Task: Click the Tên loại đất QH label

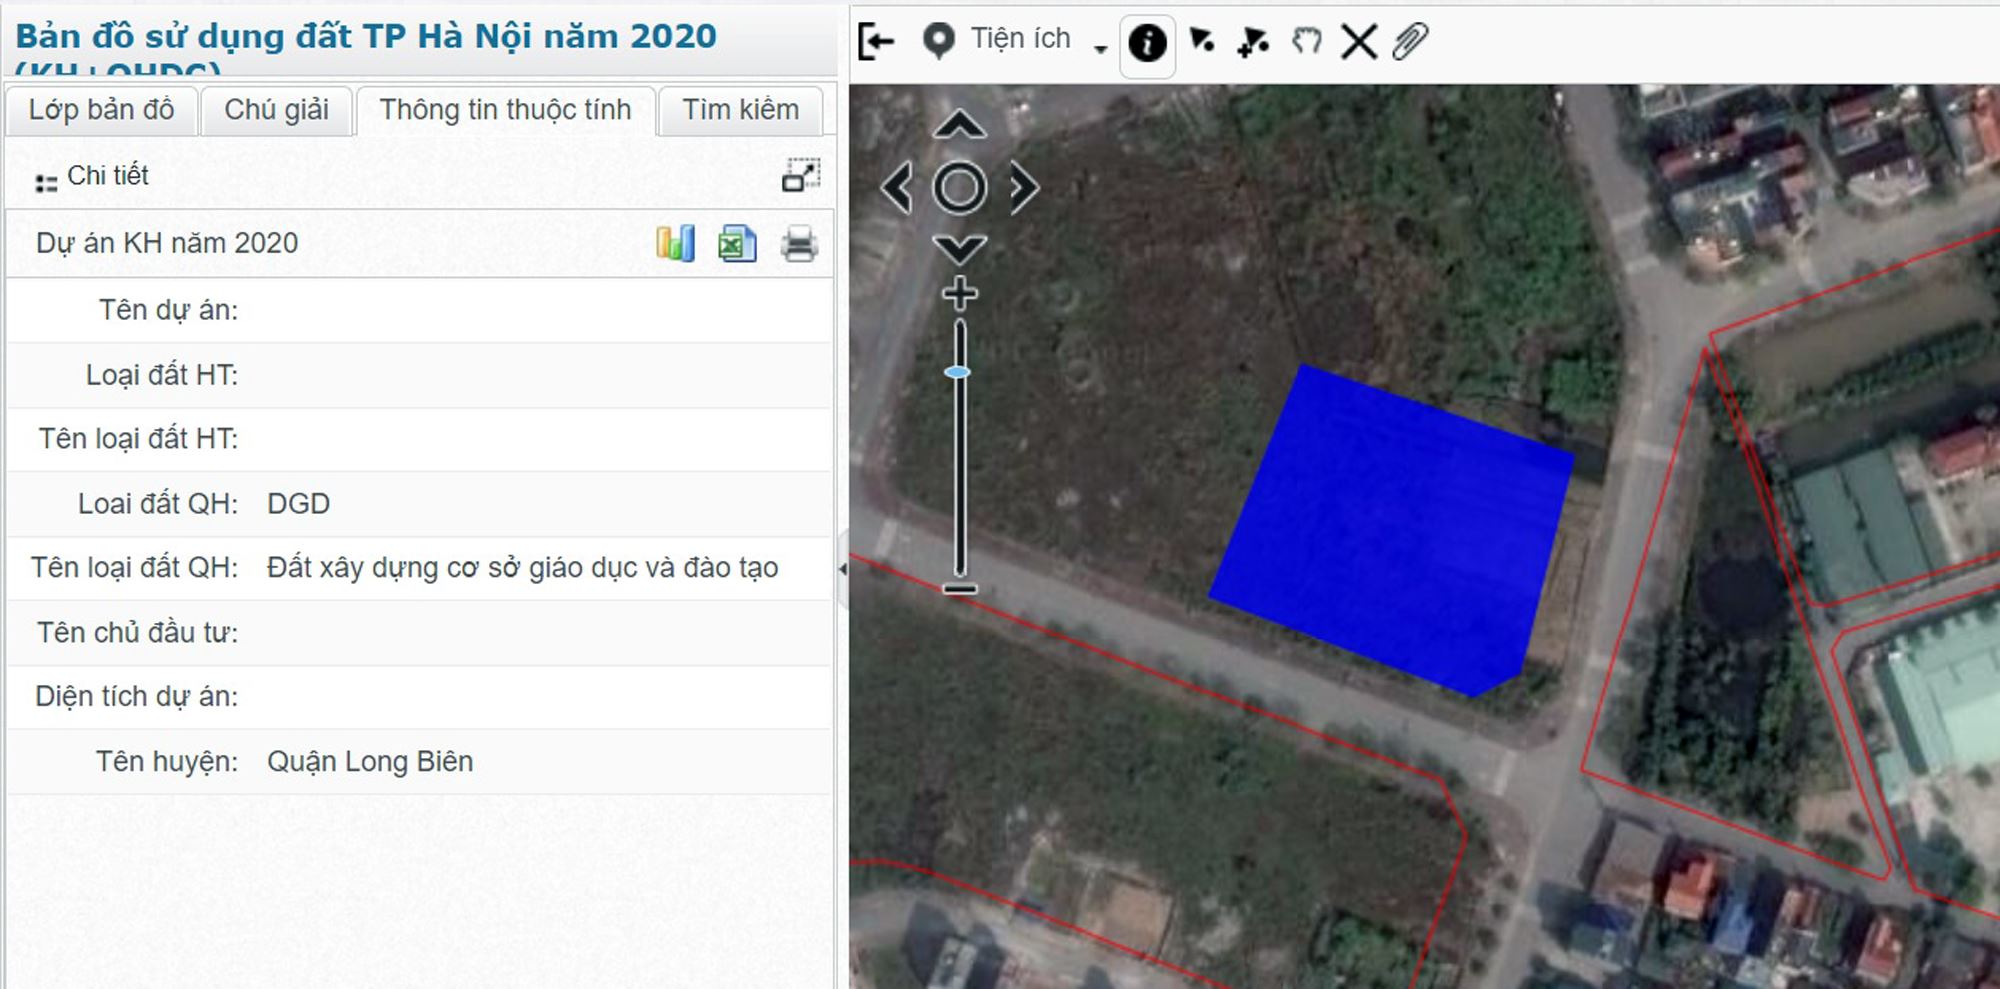Action: [x=135, y=568]
